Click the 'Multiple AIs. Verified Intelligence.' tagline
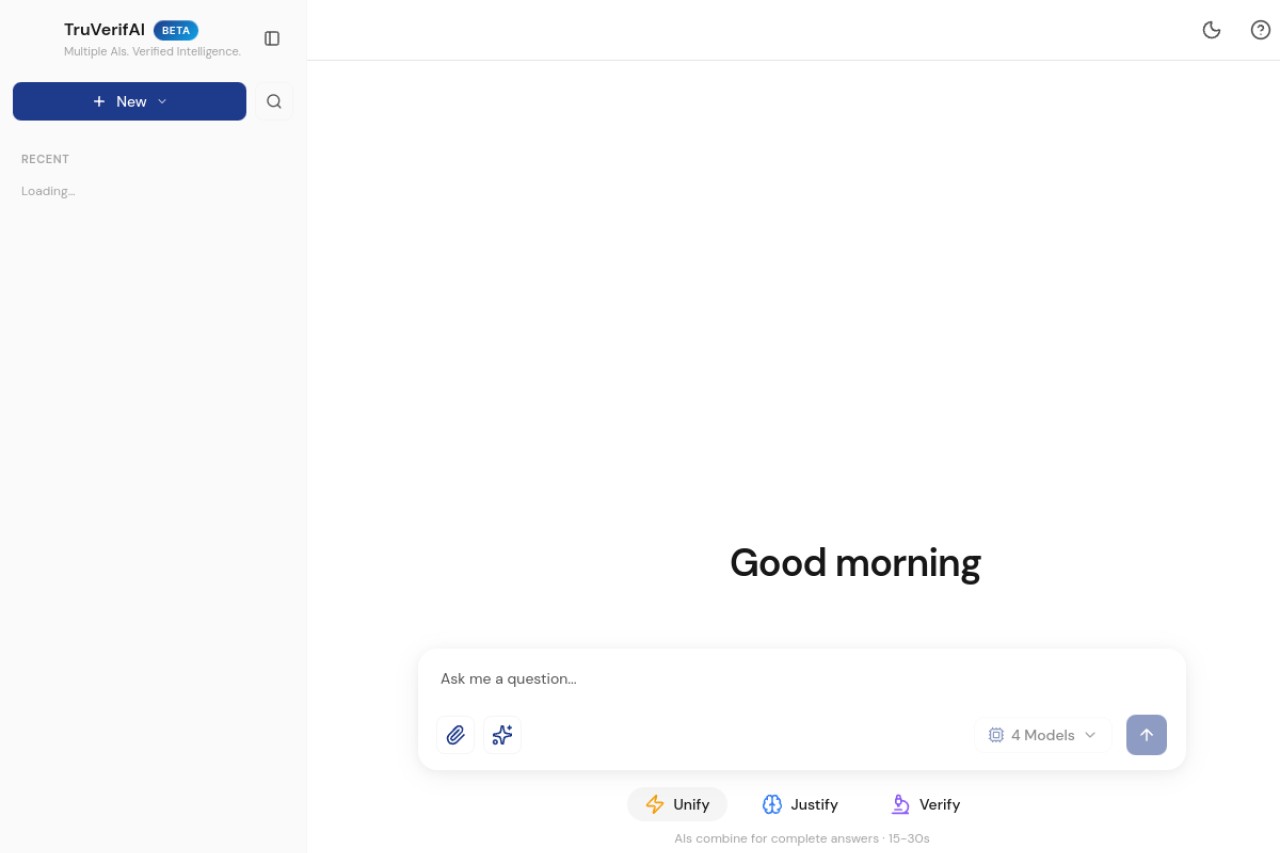The image size is (1280, 853). point(152,51)
